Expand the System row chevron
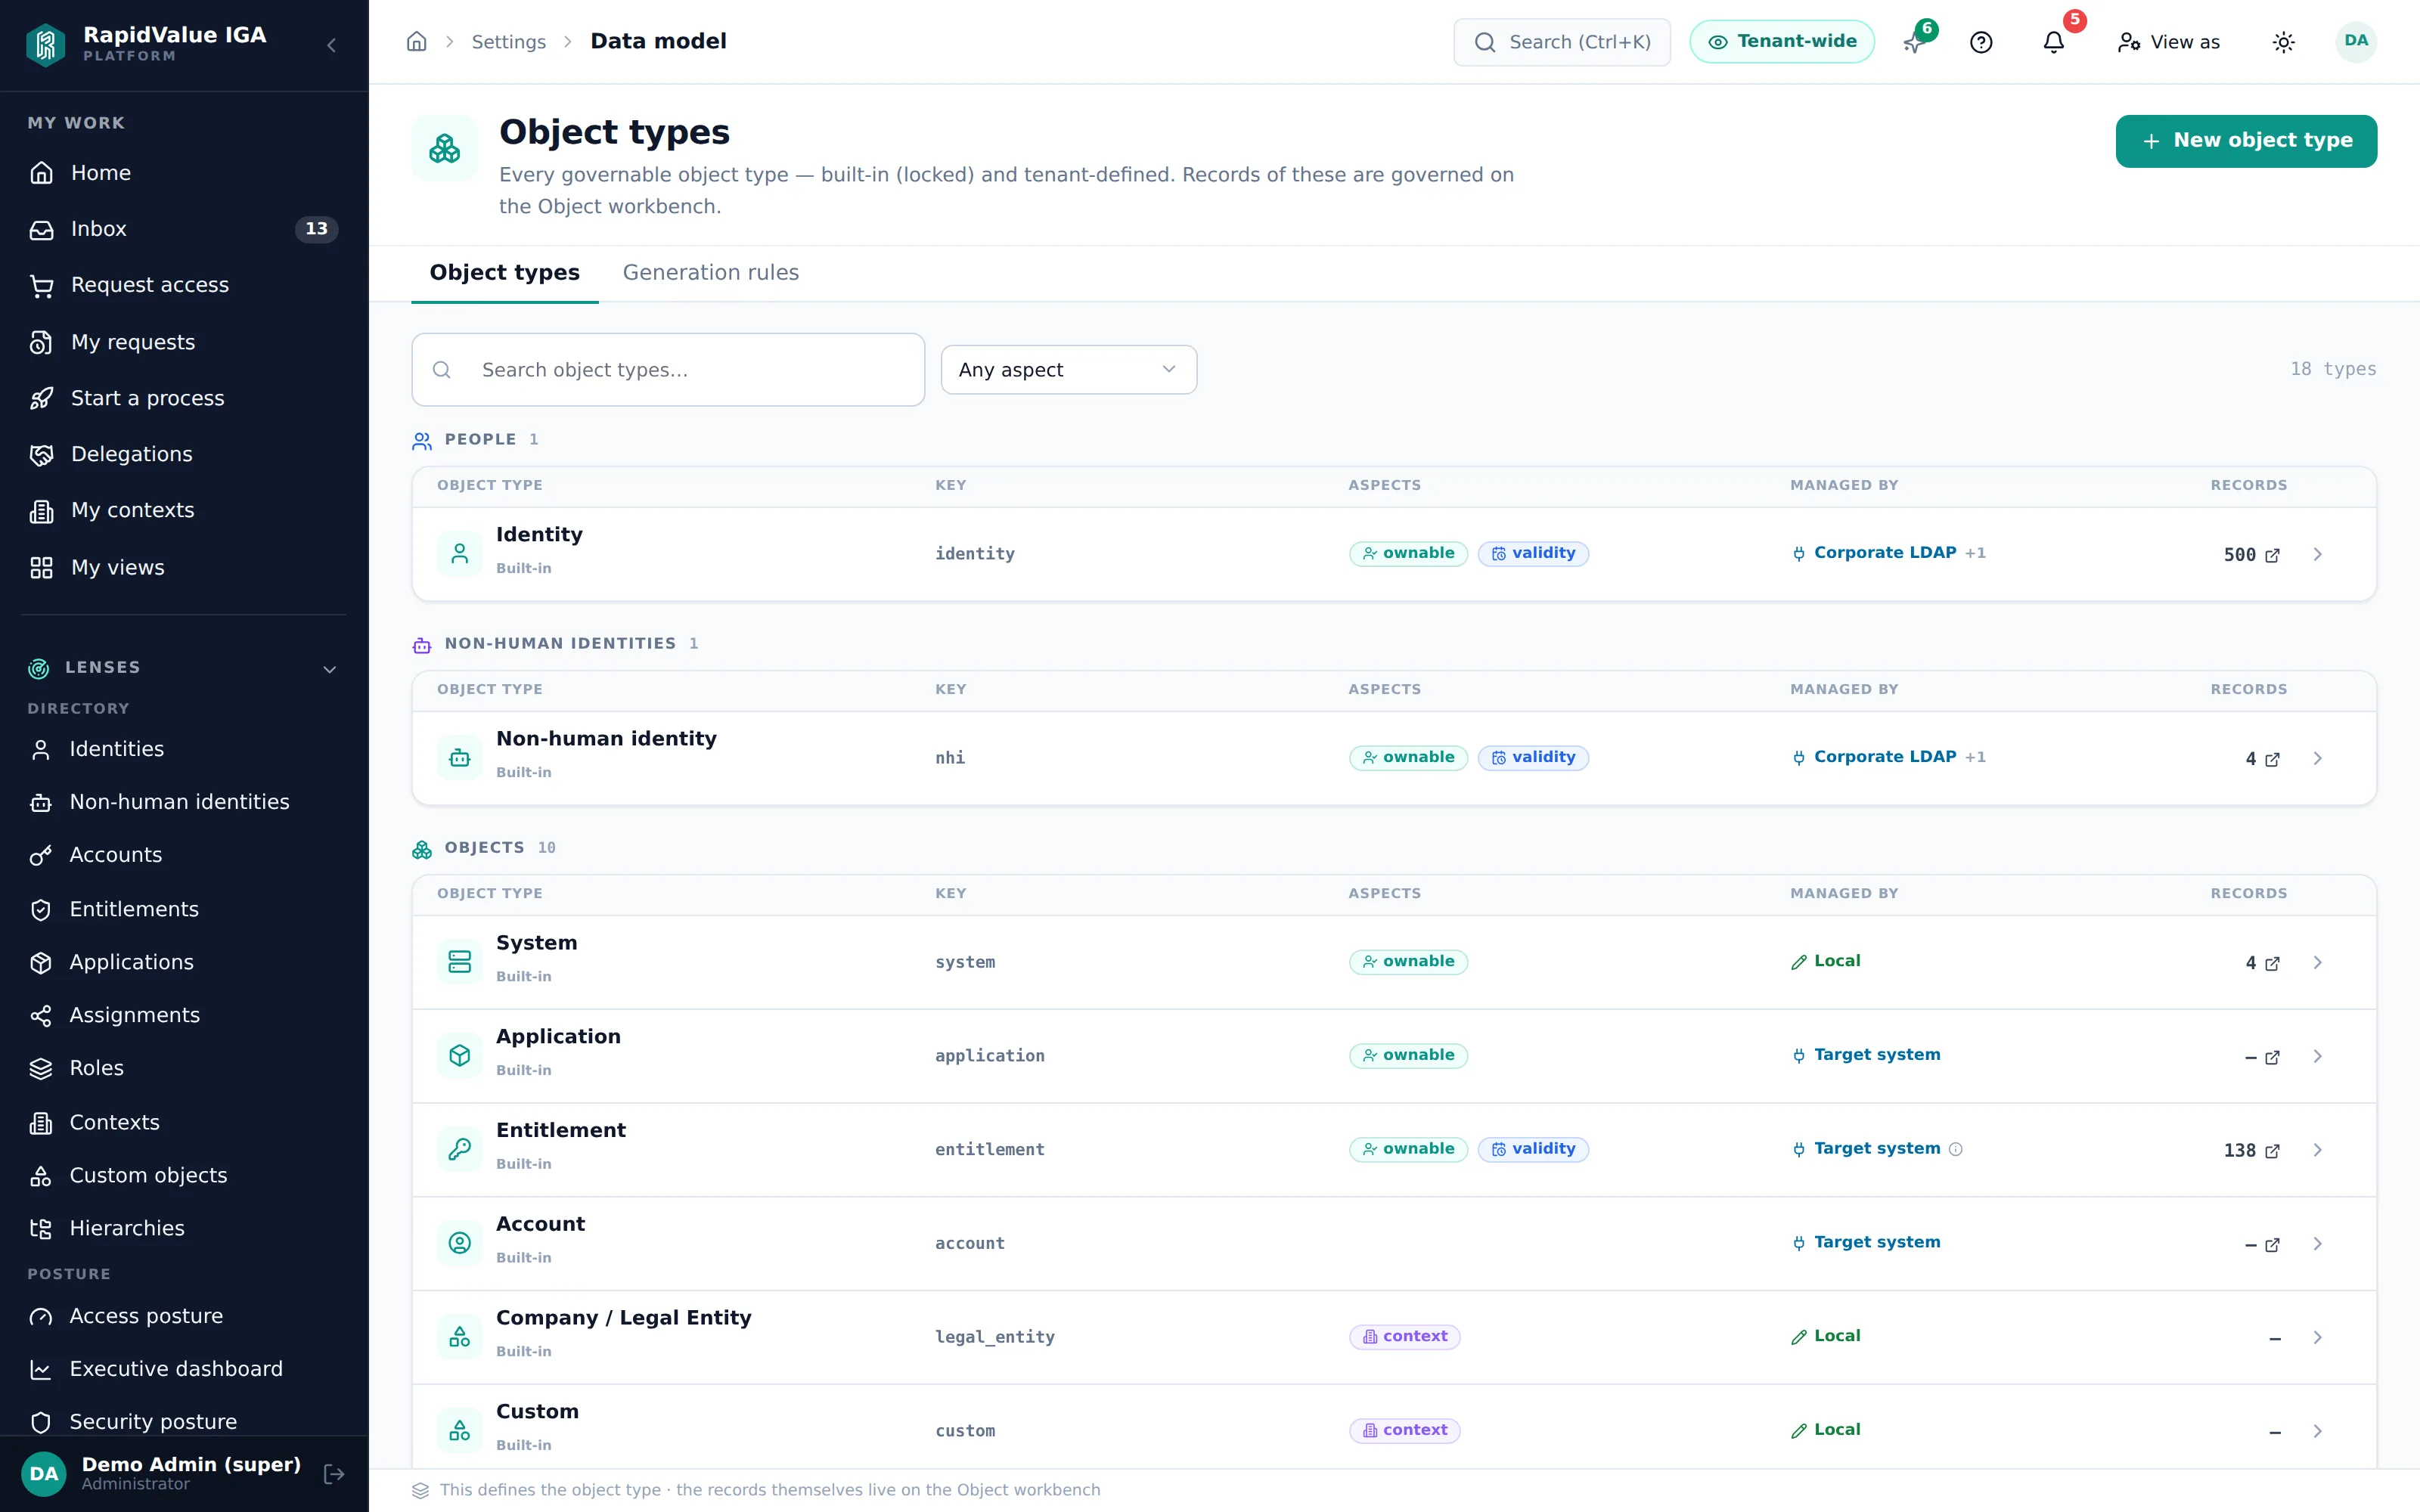The image size is (2420, 1512). pyautogui.click(x=2317, y=962)
